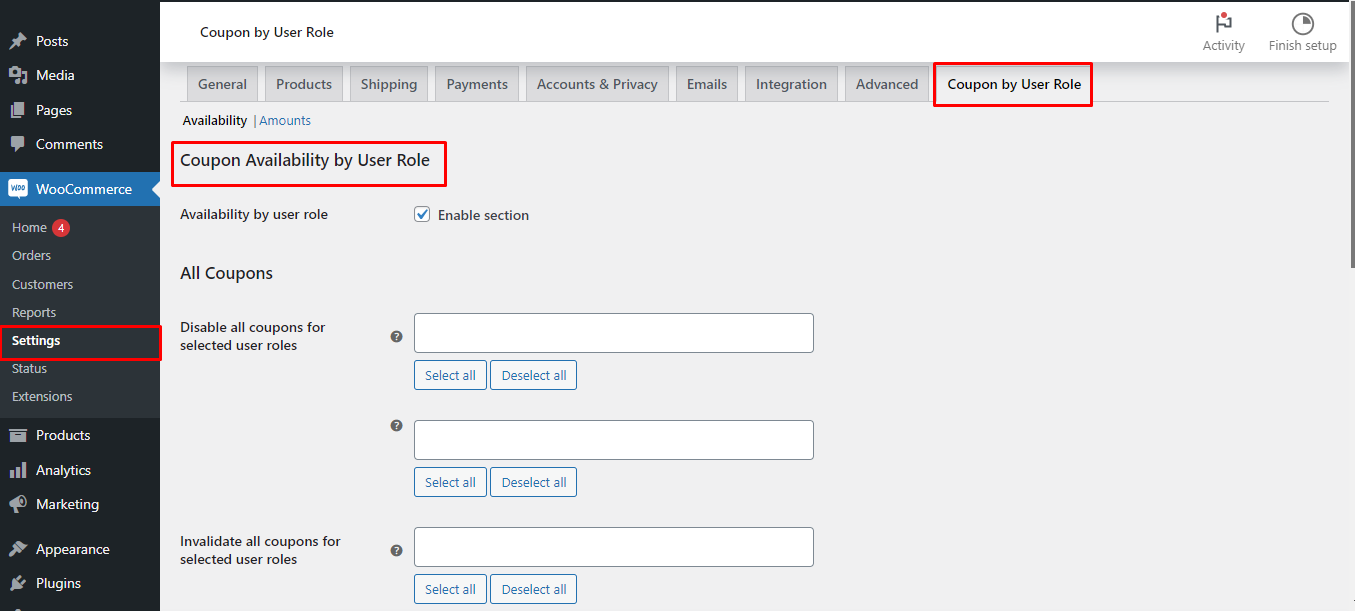Viewport: 1355px width, 611px height.
Task: Open the Finish setup progress icon
Action: [1302, 23]
